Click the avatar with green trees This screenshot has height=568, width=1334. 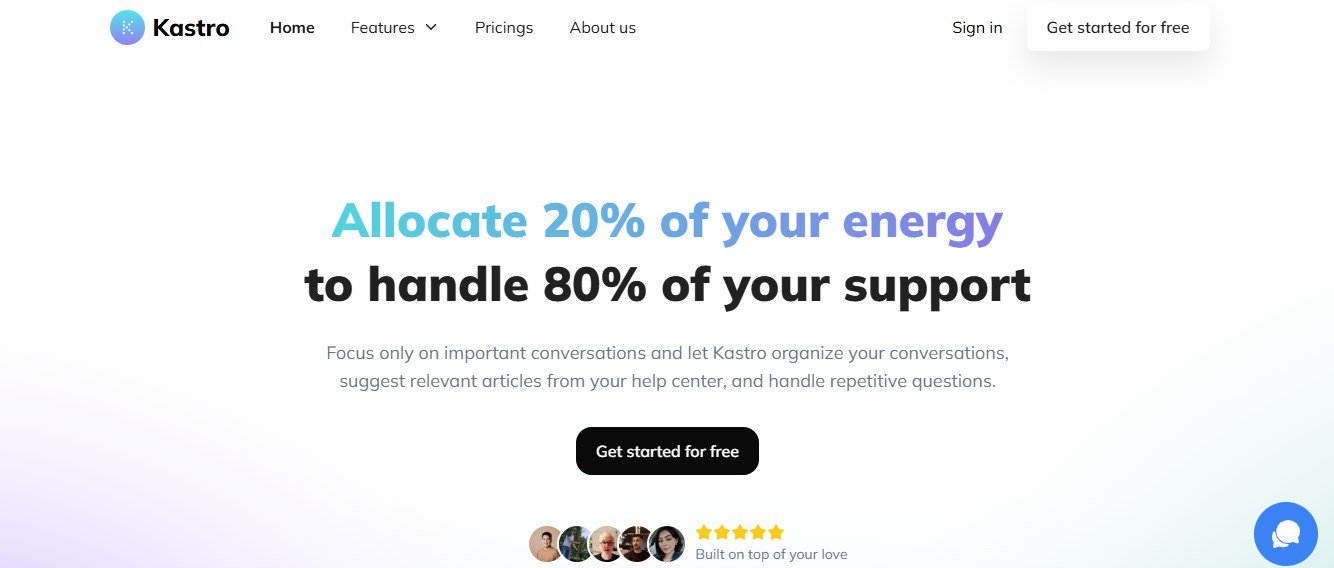coord(576,544)
